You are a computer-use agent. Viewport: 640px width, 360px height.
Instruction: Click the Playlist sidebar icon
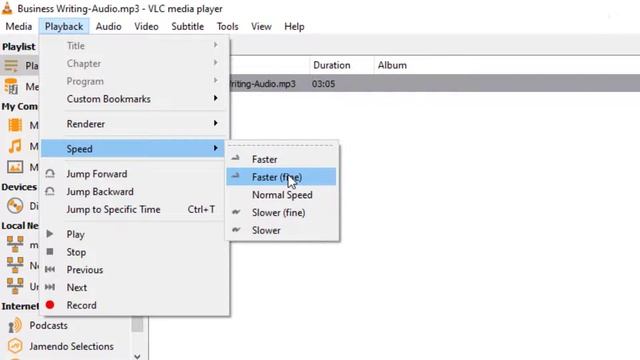pyautogui.click(x=11, y=65)
